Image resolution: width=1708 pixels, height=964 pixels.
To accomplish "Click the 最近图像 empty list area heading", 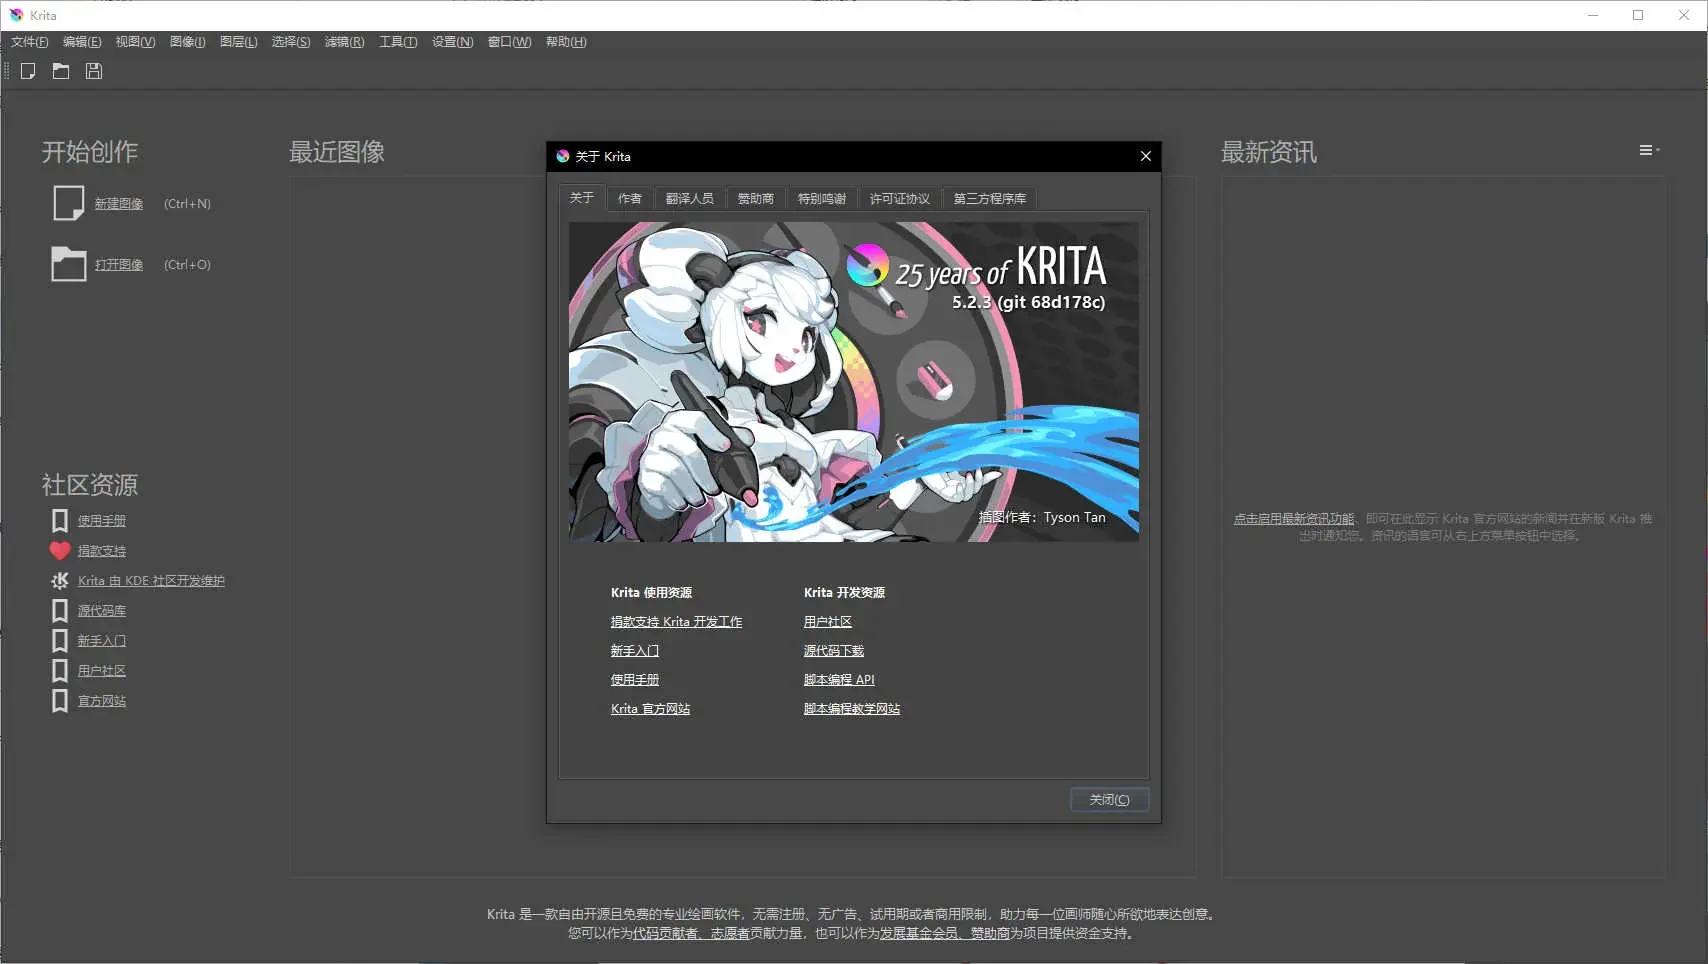I will [x=337, y=152].
